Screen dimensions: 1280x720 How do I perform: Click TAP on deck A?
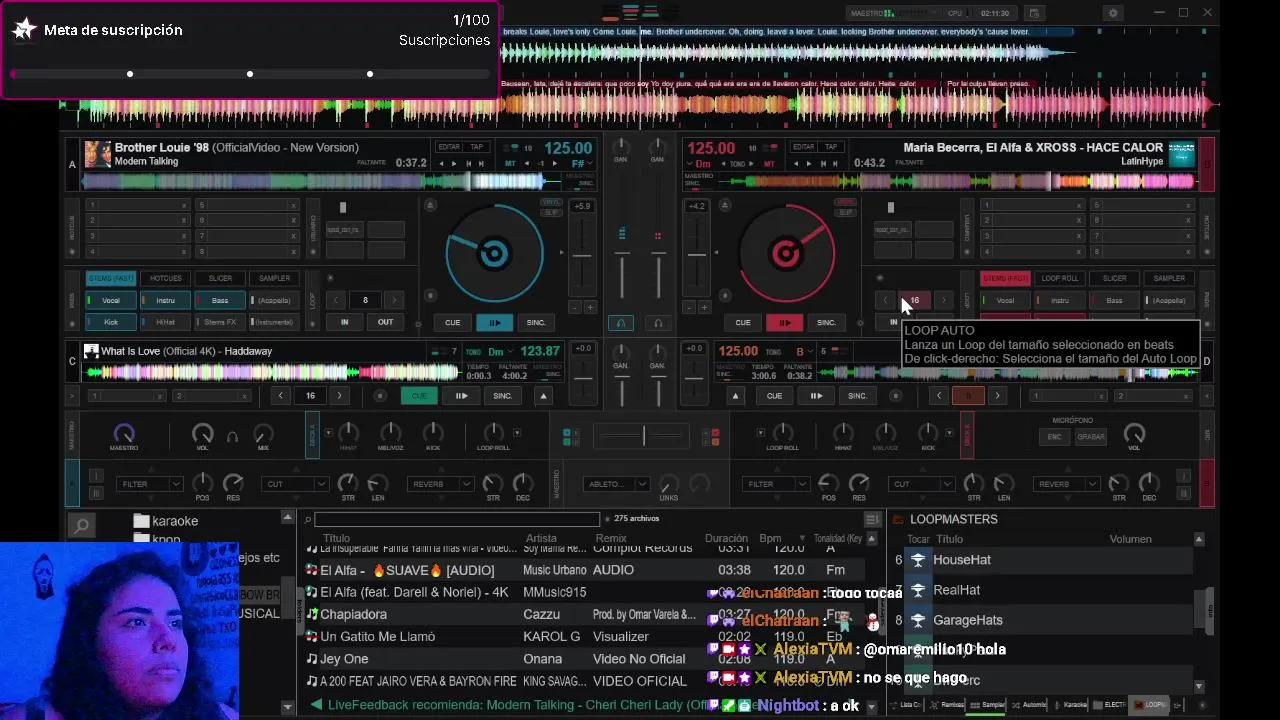click(476, 147)
